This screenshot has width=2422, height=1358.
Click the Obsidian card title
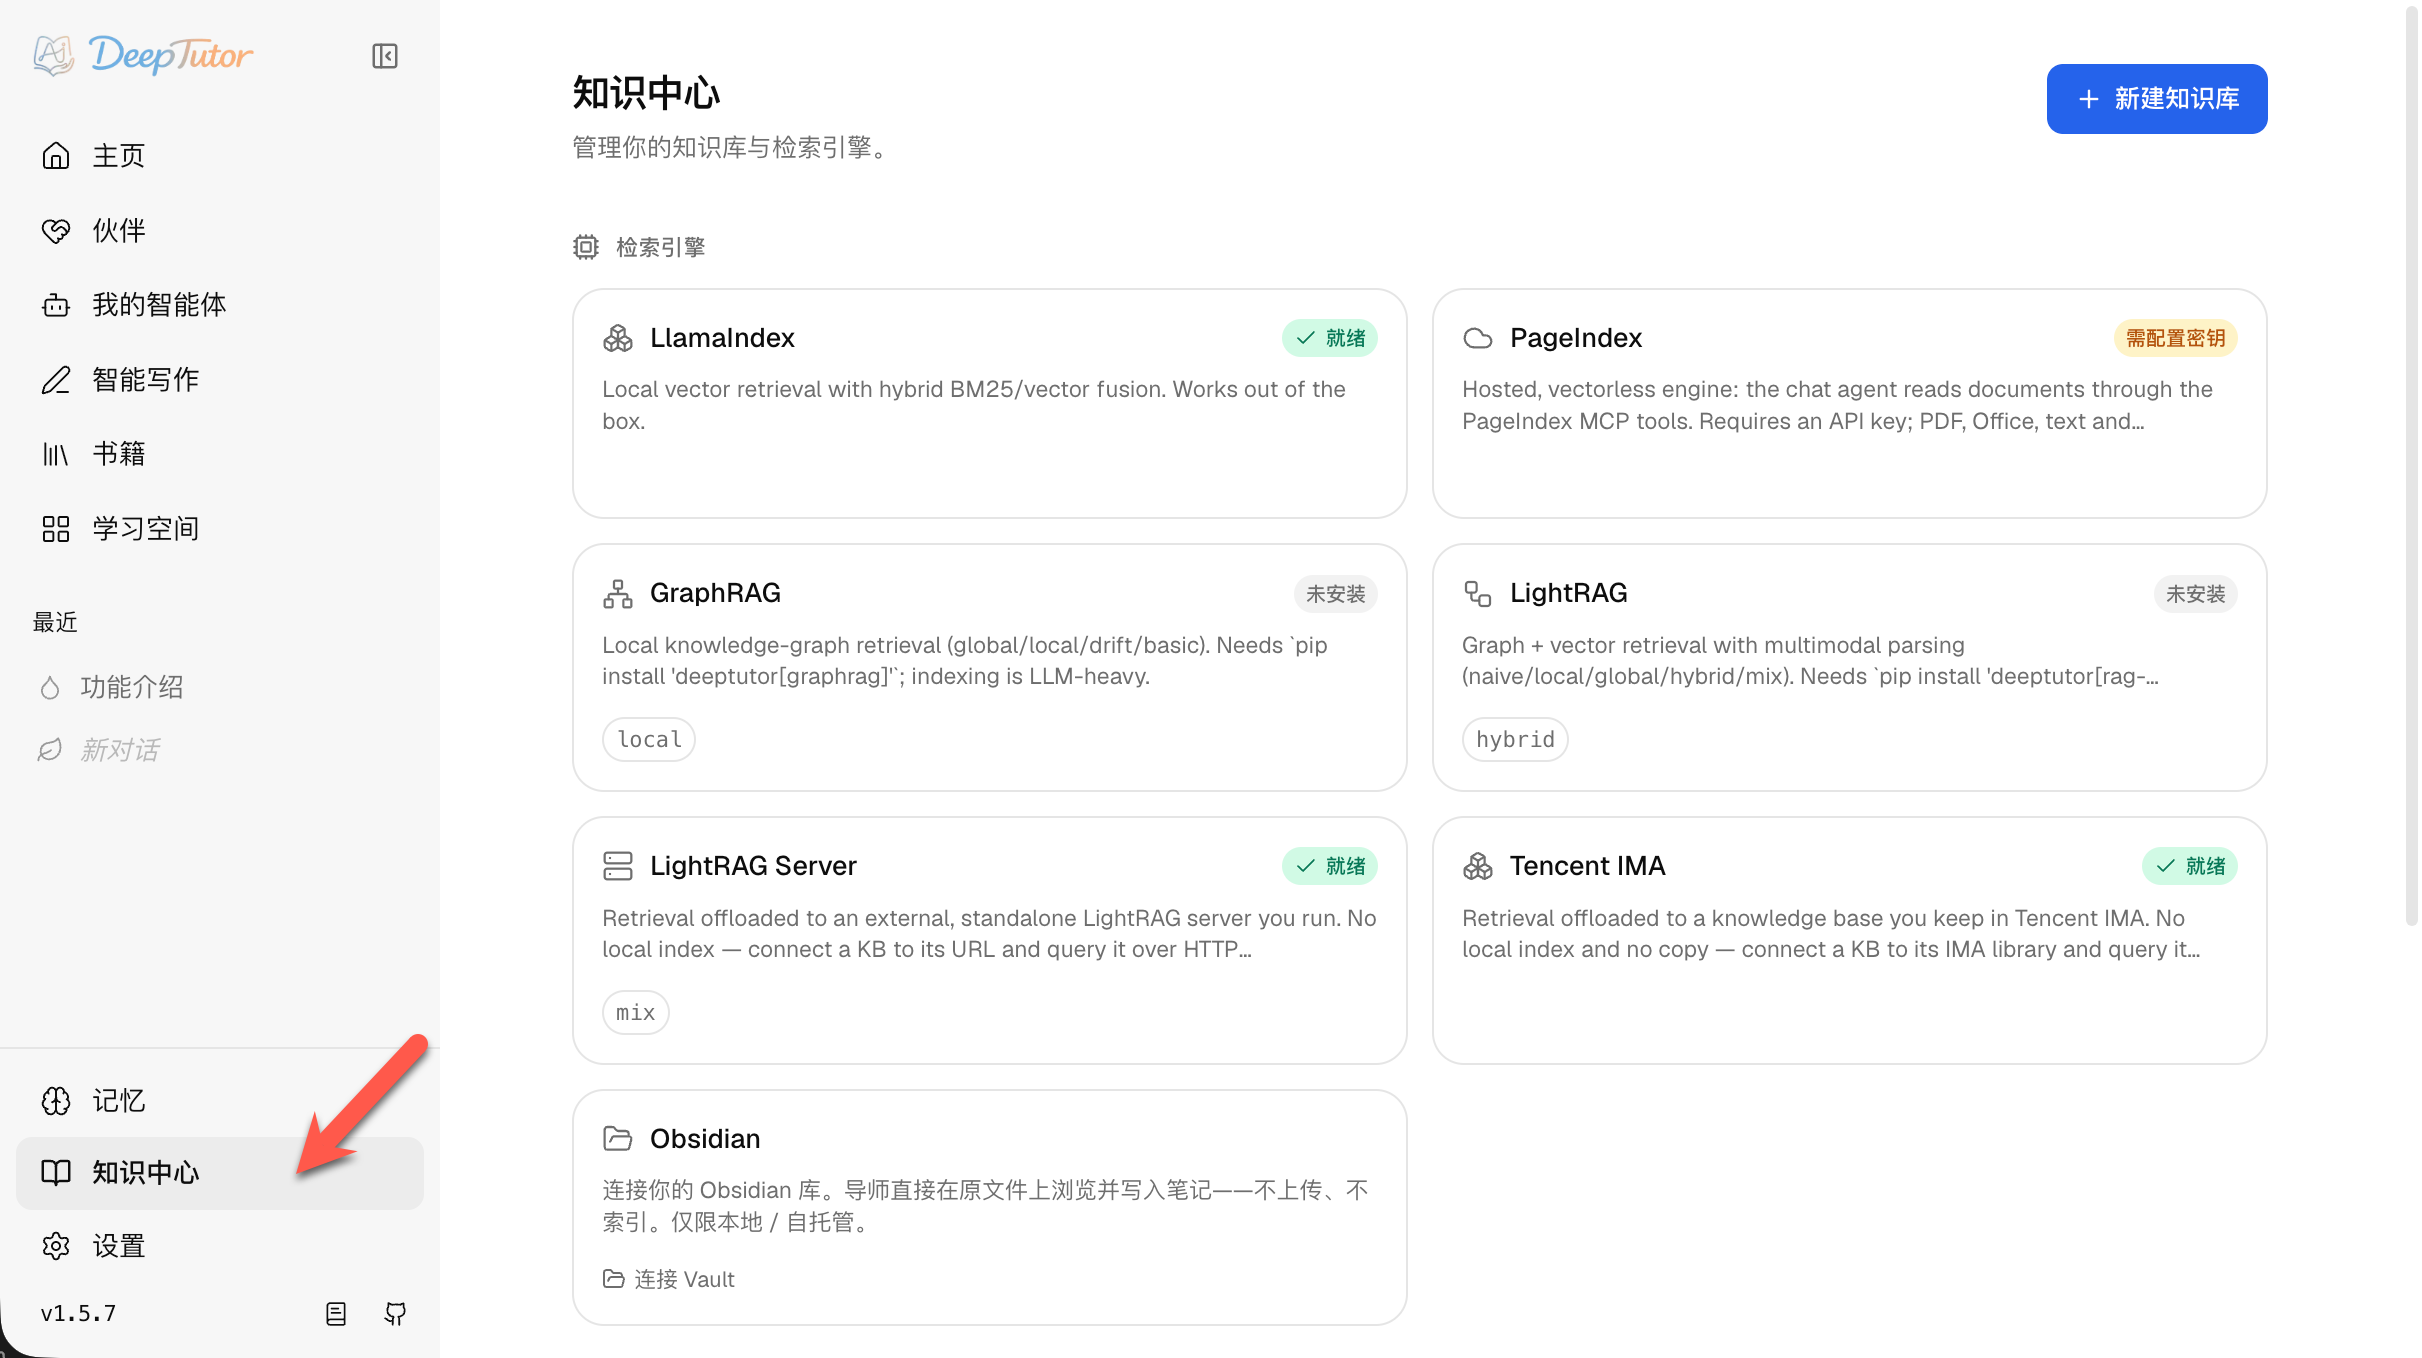click(705, 1139)
